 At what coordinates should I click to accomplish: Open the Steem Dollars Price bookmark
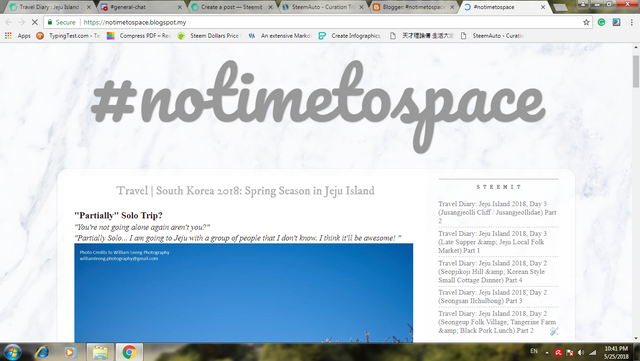pos(210,36)
